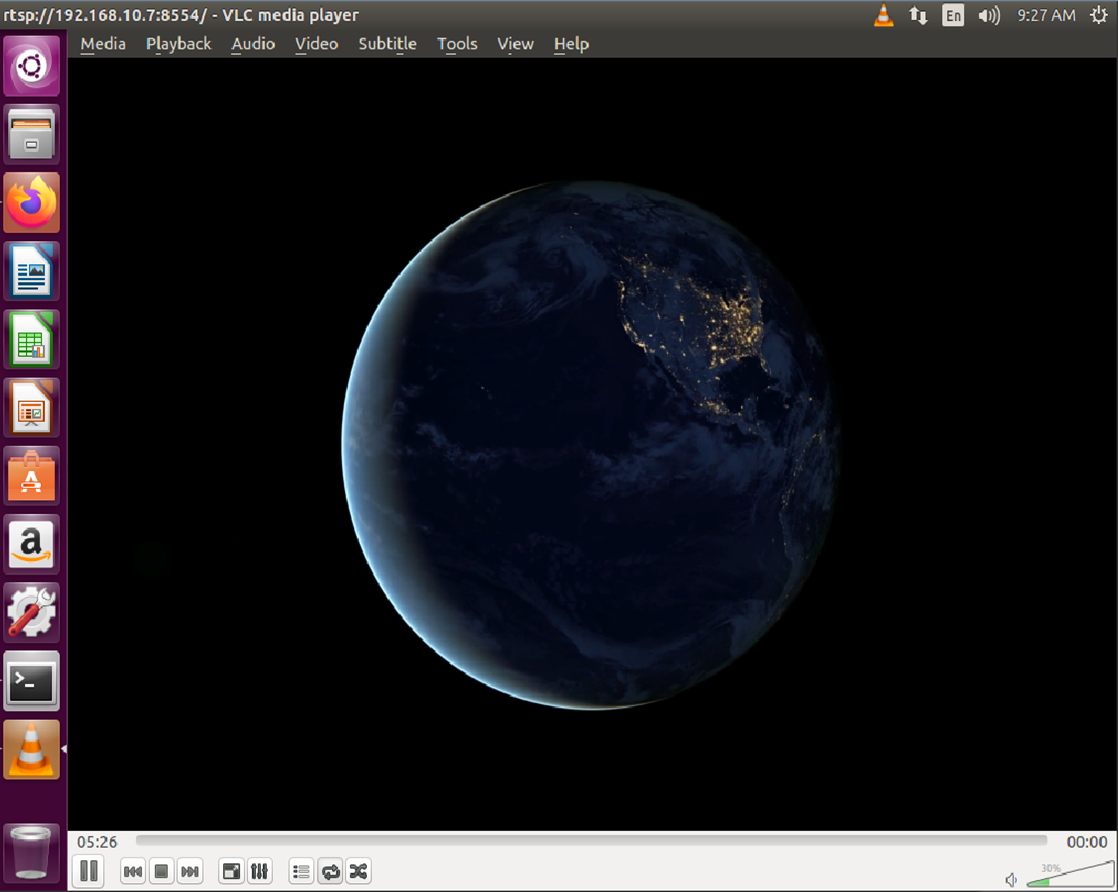This screenshot has width=1118, height=892.
Task: Stop playback with the stop button
Action: point(161,871)
